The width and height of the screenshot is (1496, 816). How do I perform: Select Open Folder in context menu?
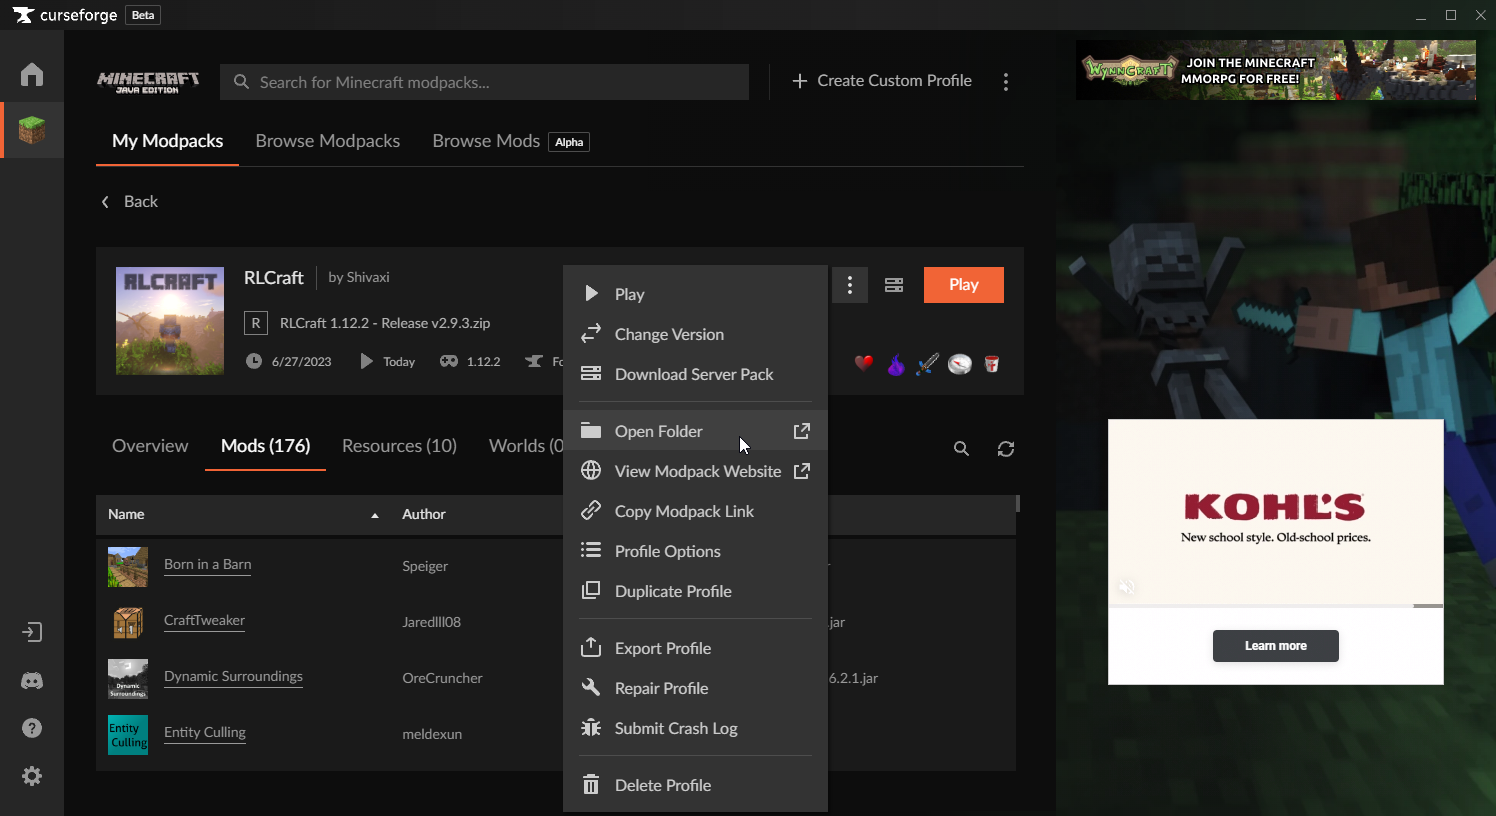click(x=695, y=431)
